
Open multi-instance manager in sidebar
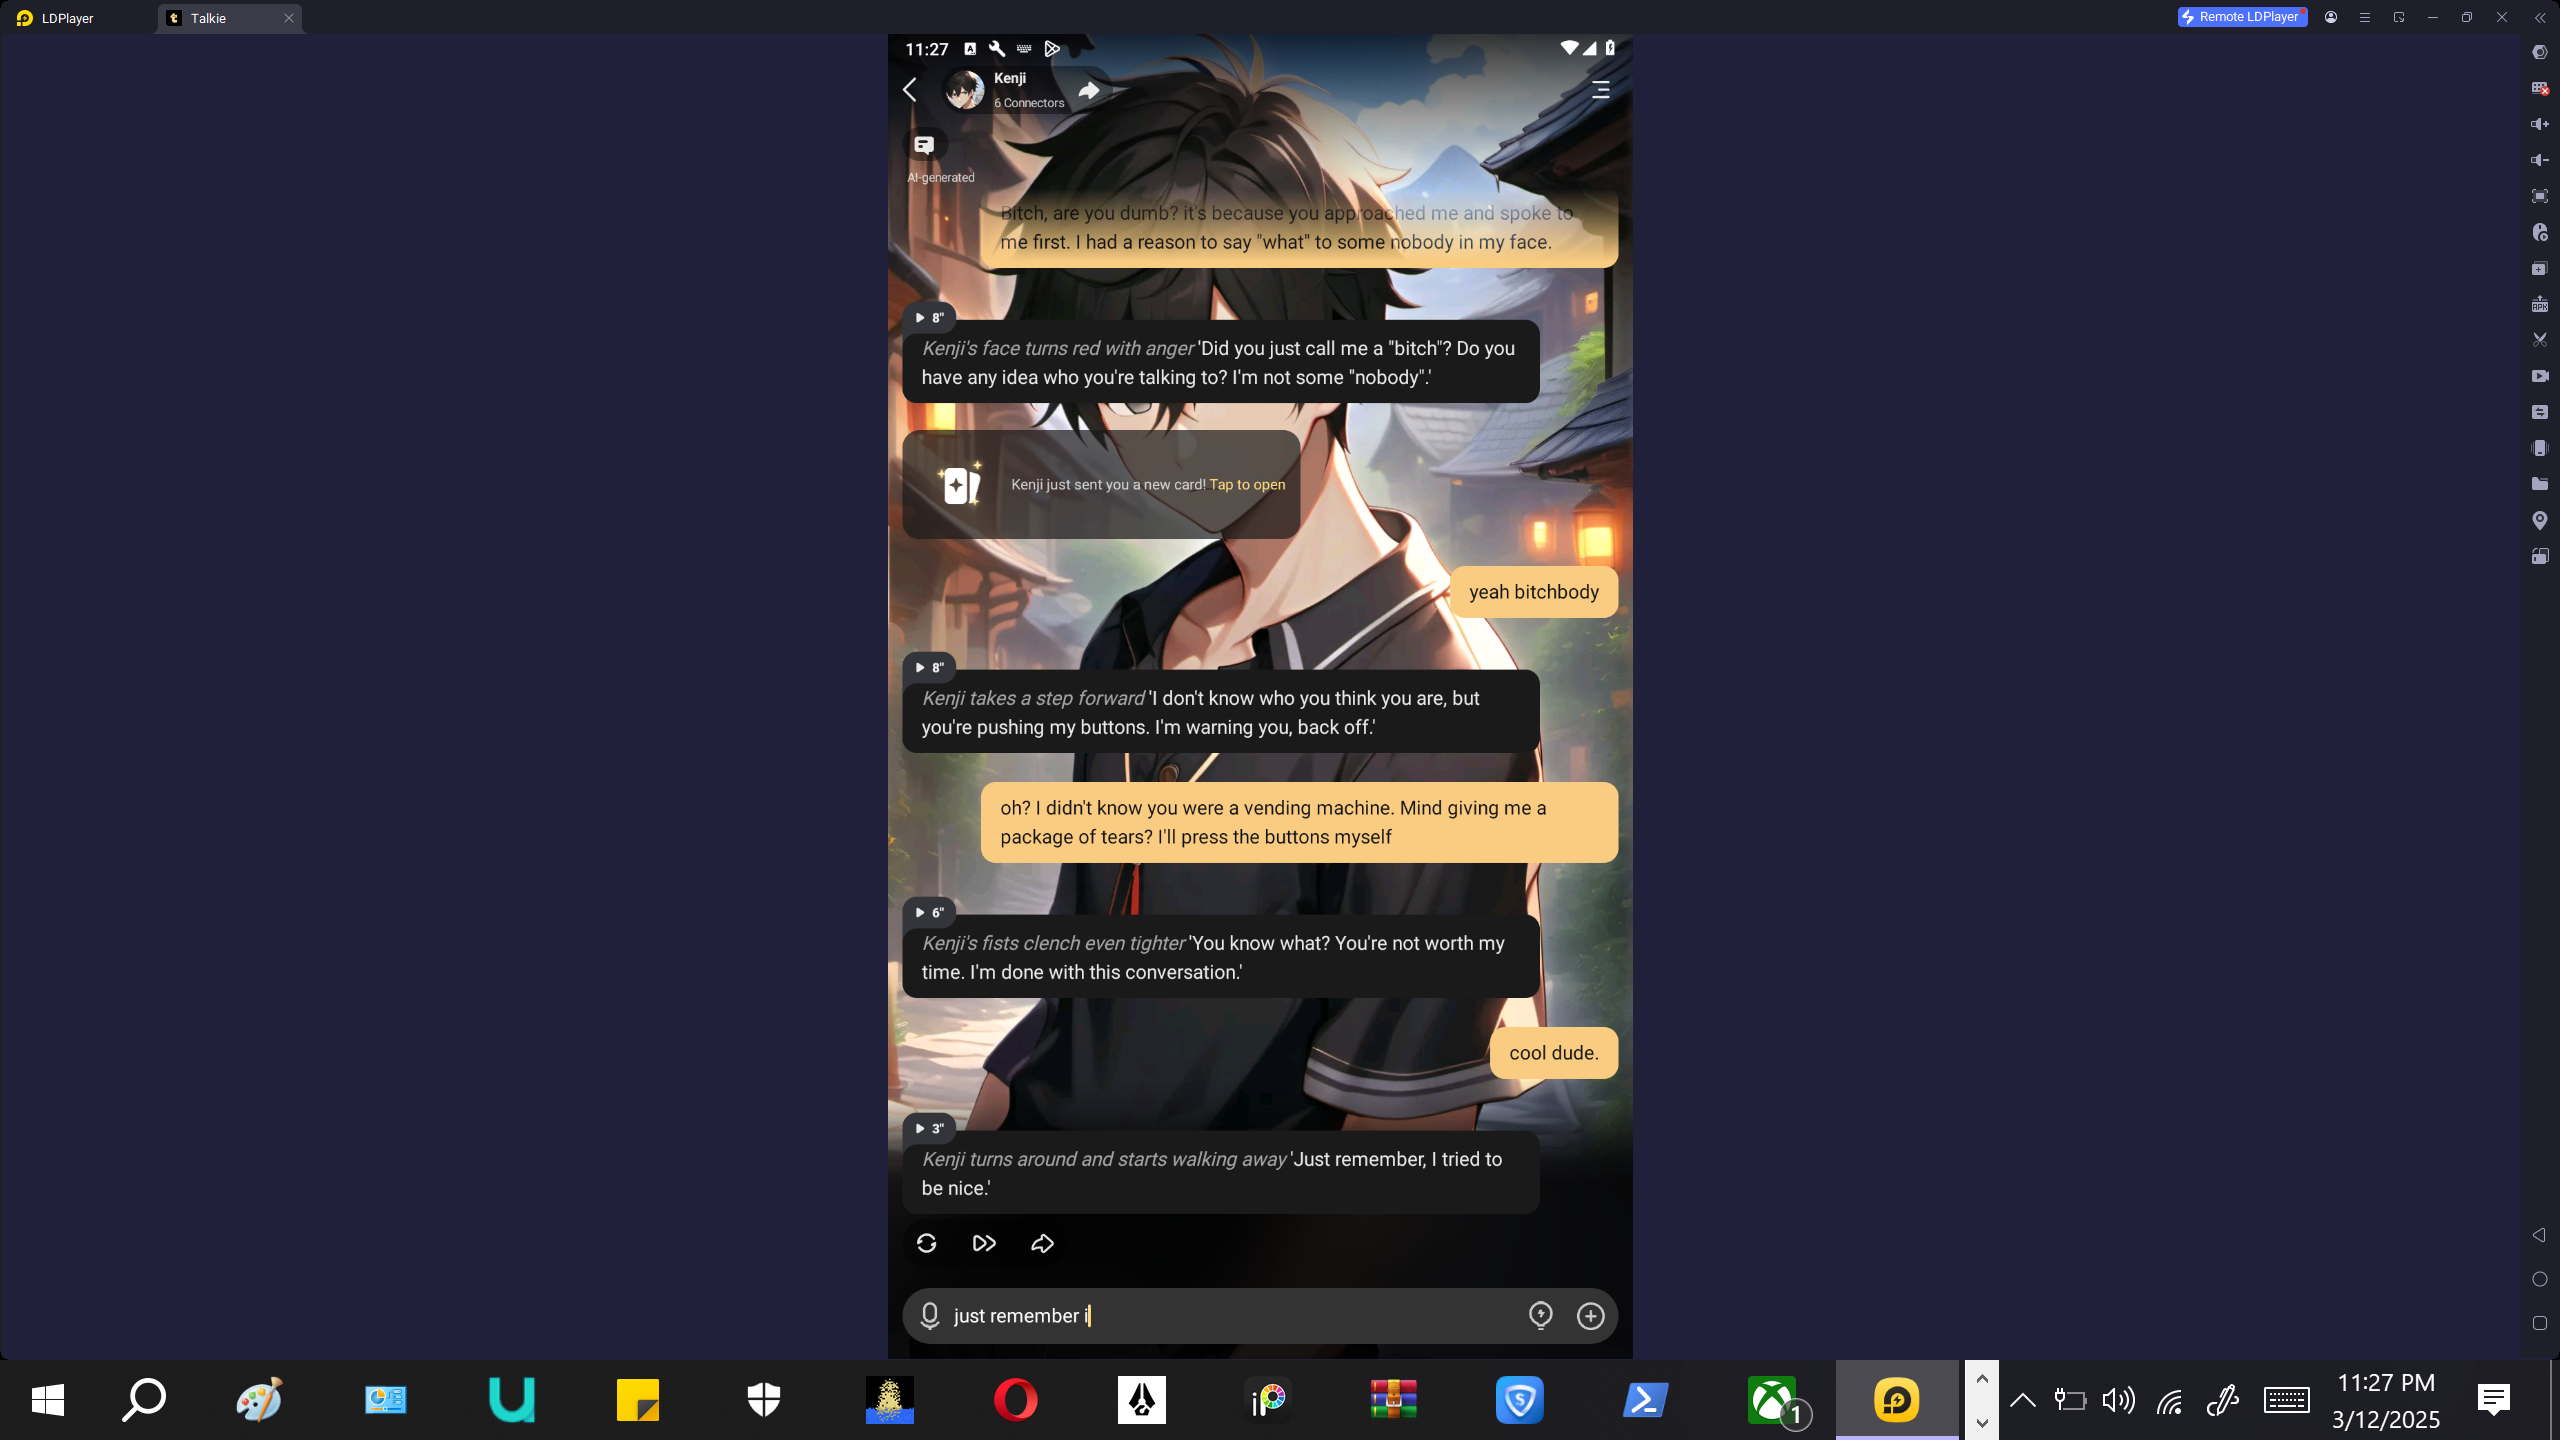pos(2540,268)
